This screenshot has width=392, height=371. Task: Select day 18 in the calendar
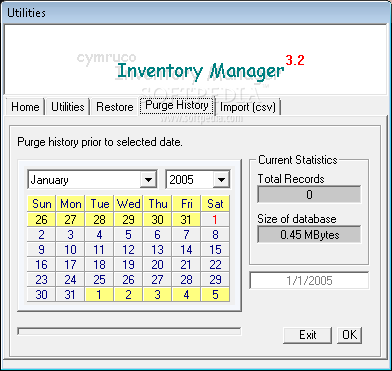click(99, 265)
